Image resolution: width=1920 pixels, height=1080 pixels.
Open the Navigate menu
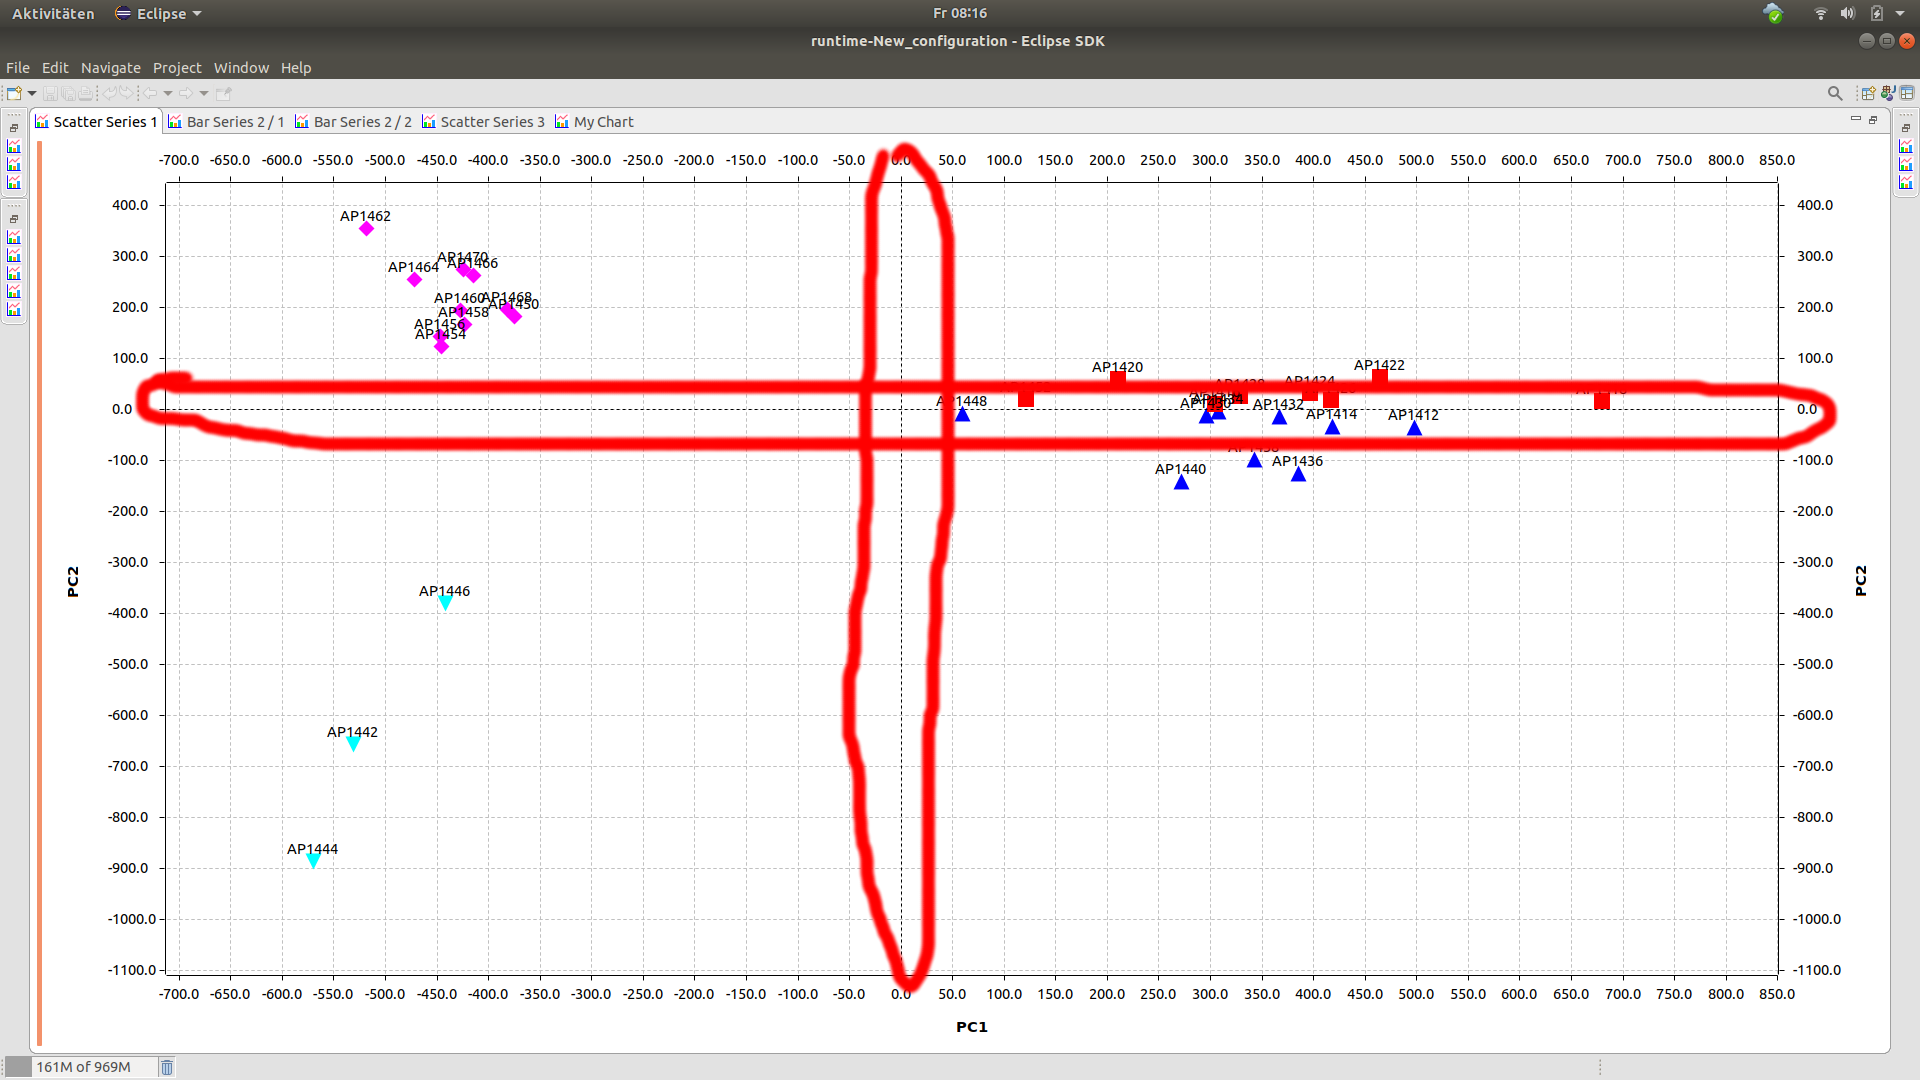(x=110, y=68)
